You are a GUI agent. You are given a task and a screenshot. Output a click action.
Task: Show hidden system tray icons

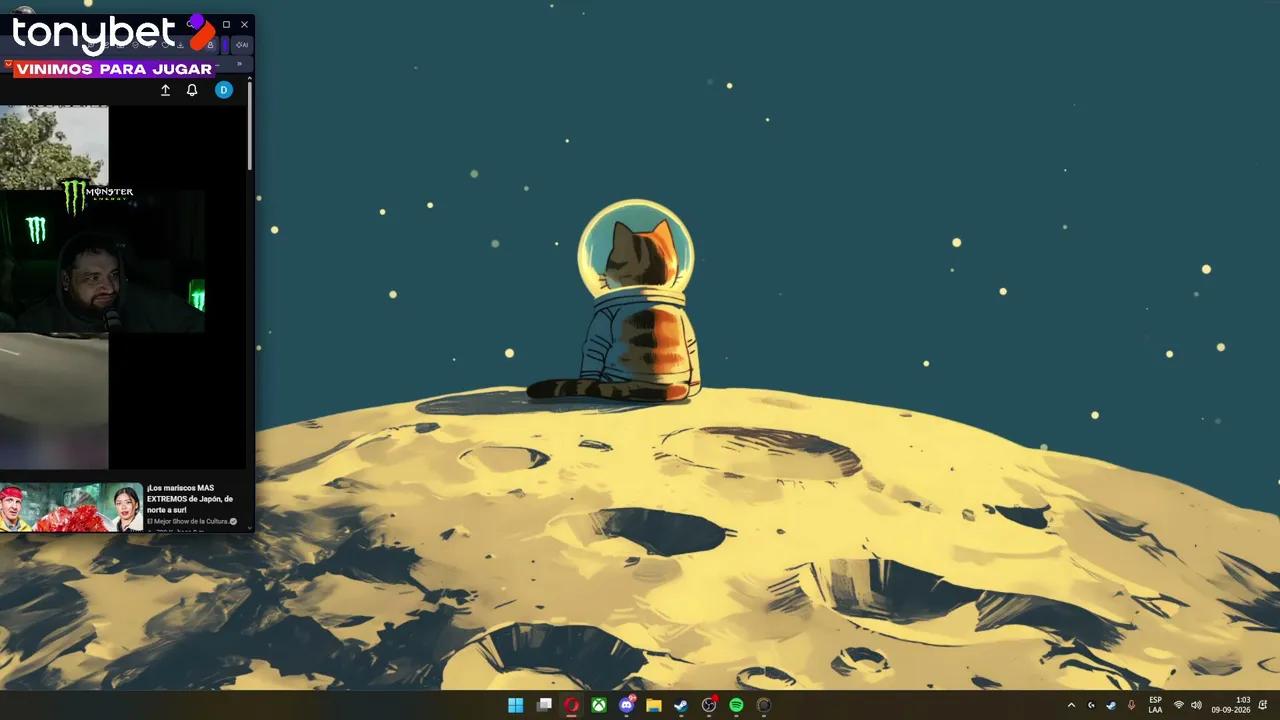pos(1071,705)
